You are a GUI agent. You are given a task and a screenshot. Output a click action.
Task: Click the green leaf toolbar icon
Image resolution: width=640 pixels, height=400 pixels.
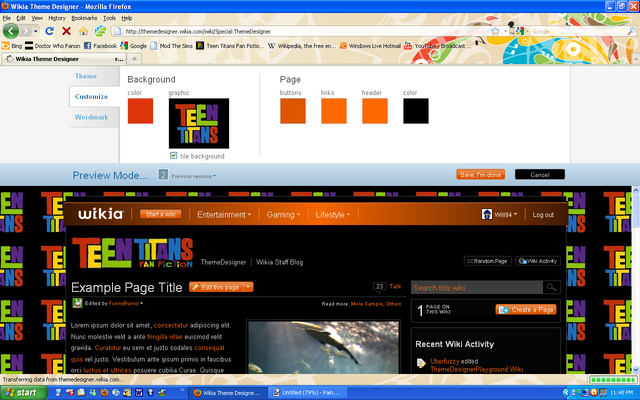click(100, 31)
